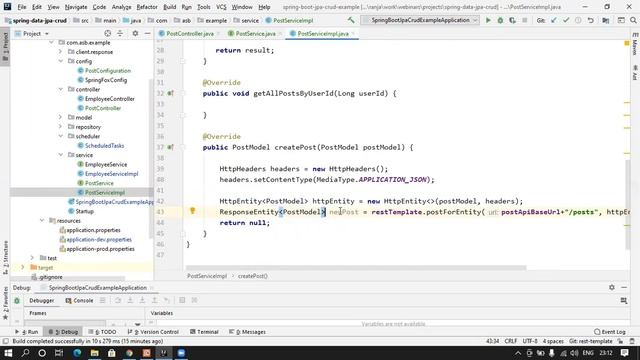Expand the target folder

point(23,267)
